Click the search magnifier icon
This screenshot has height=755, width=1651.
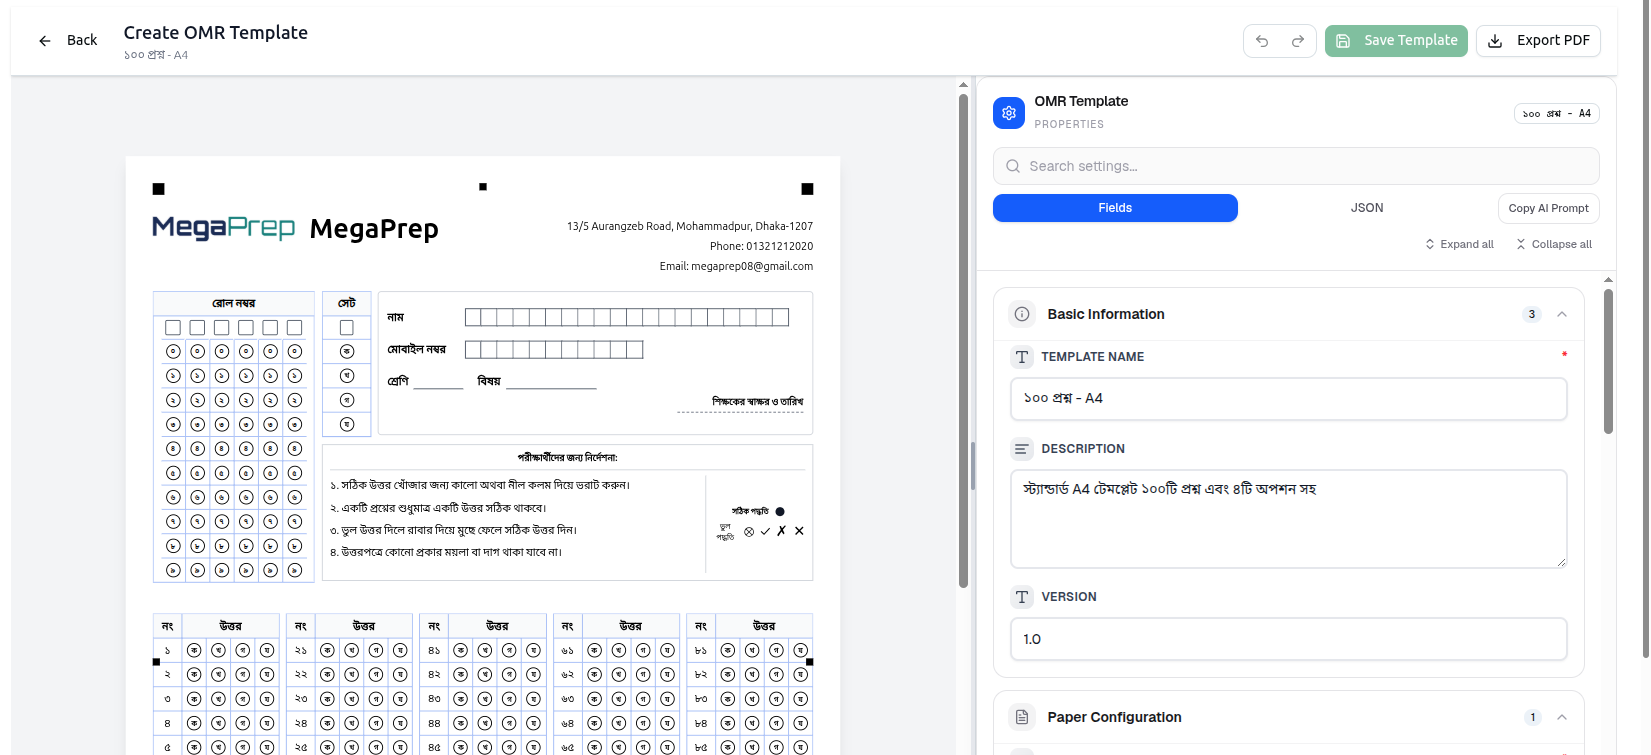pyautogui.click(x=1013, y=166)
